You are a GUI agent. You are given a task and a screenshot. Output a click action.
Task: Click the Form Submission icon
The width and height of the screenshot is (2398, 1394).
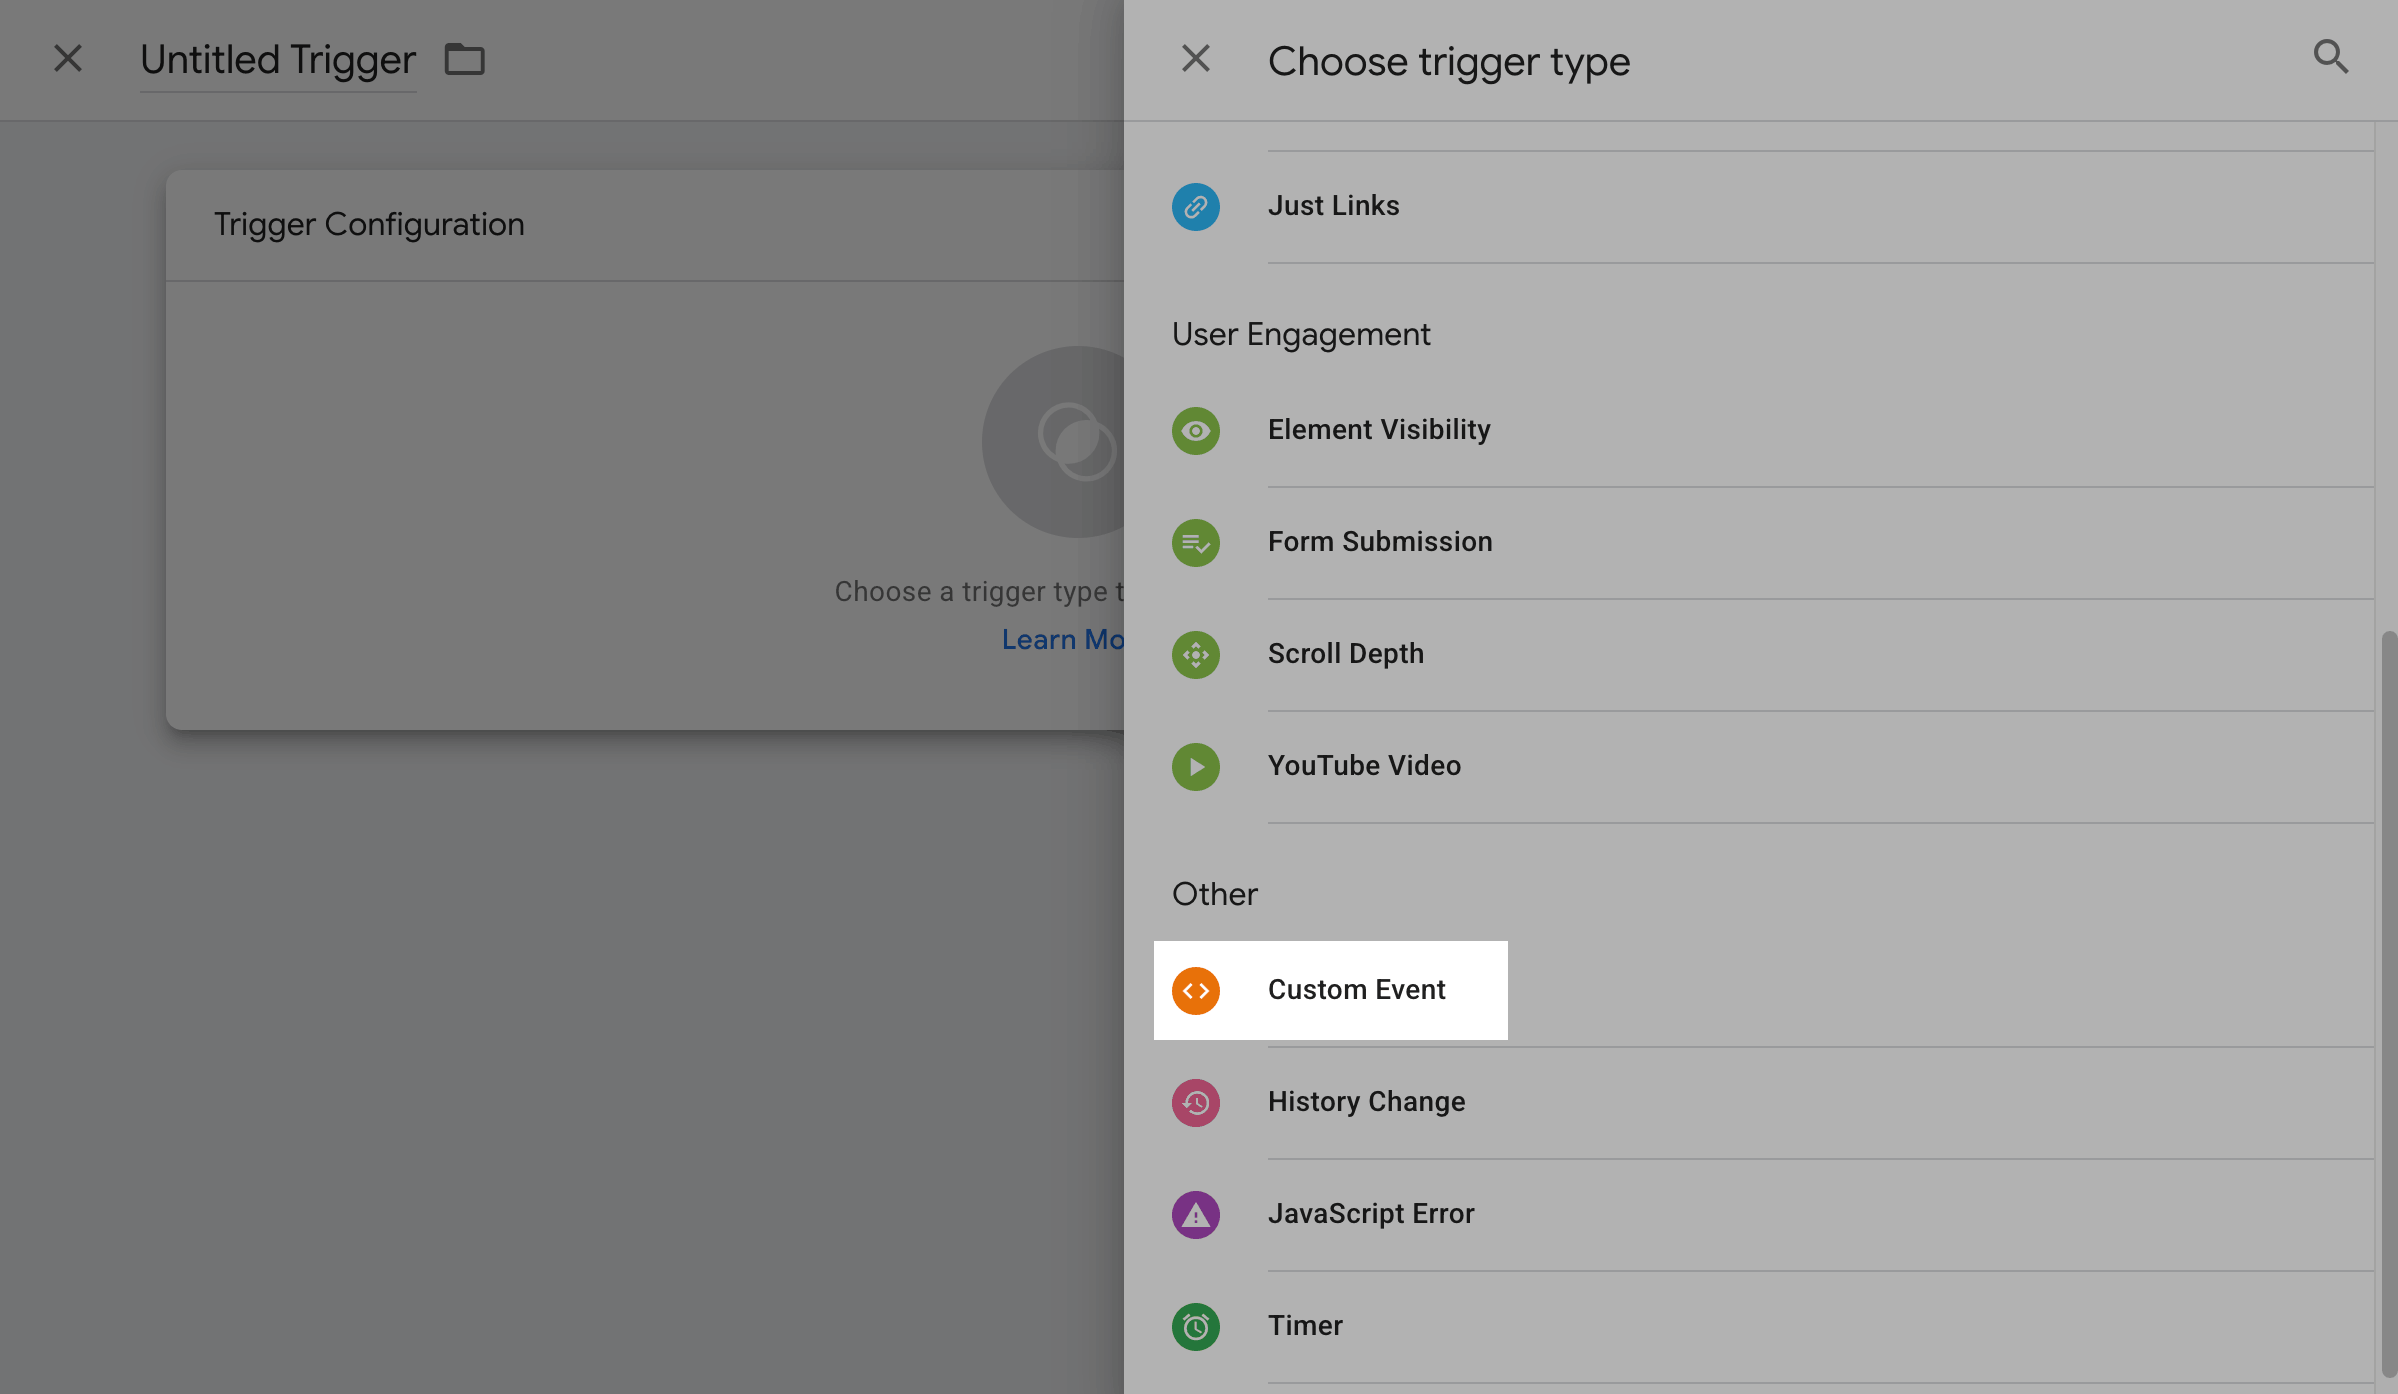pyautogui.click(x=1196, y=543)
